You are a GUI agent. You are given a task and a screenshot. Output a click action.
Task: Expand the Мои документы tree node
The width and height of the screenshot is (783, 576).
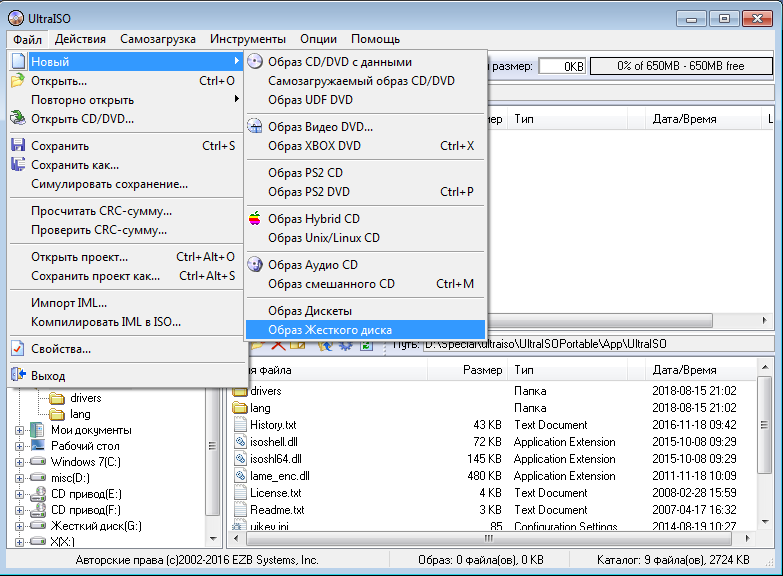19,430
